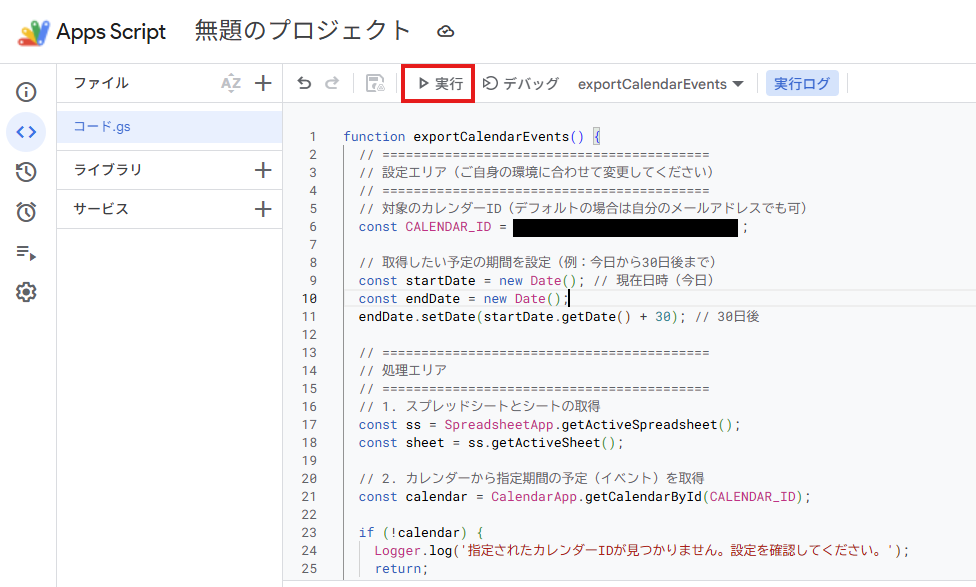Start debugging with デバッグ button
The width and height of the screenshot is (976, 587).
(x=521, y=83)
